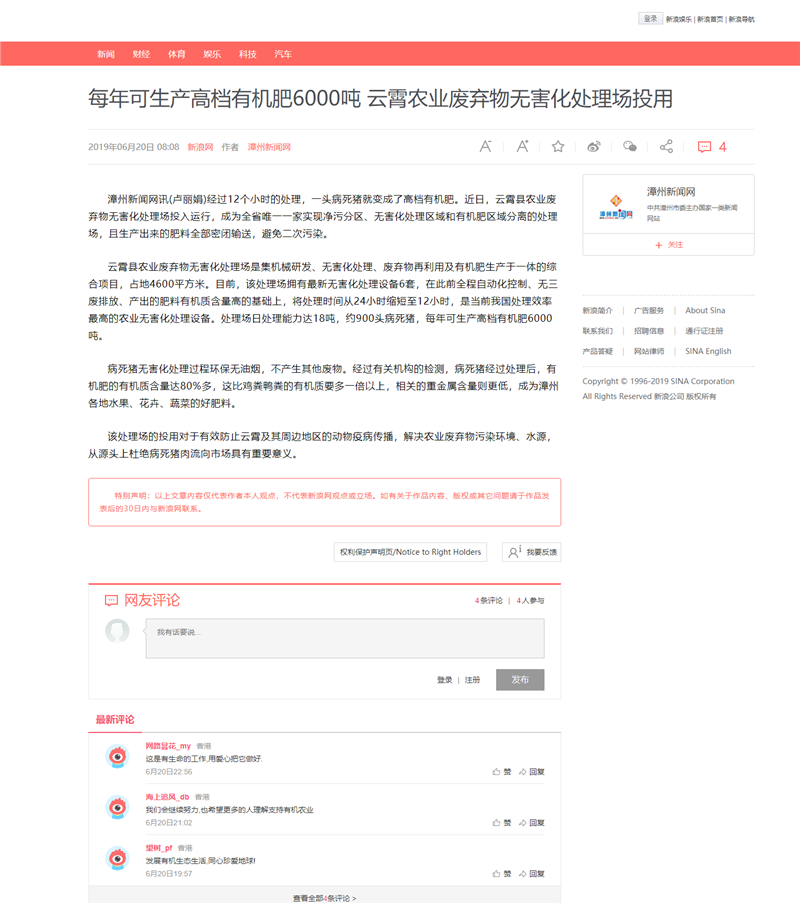The height and width of the screenshot is (904, 800).
Task: Like the comment by 望树_pf
Action: tap(501, 873)
